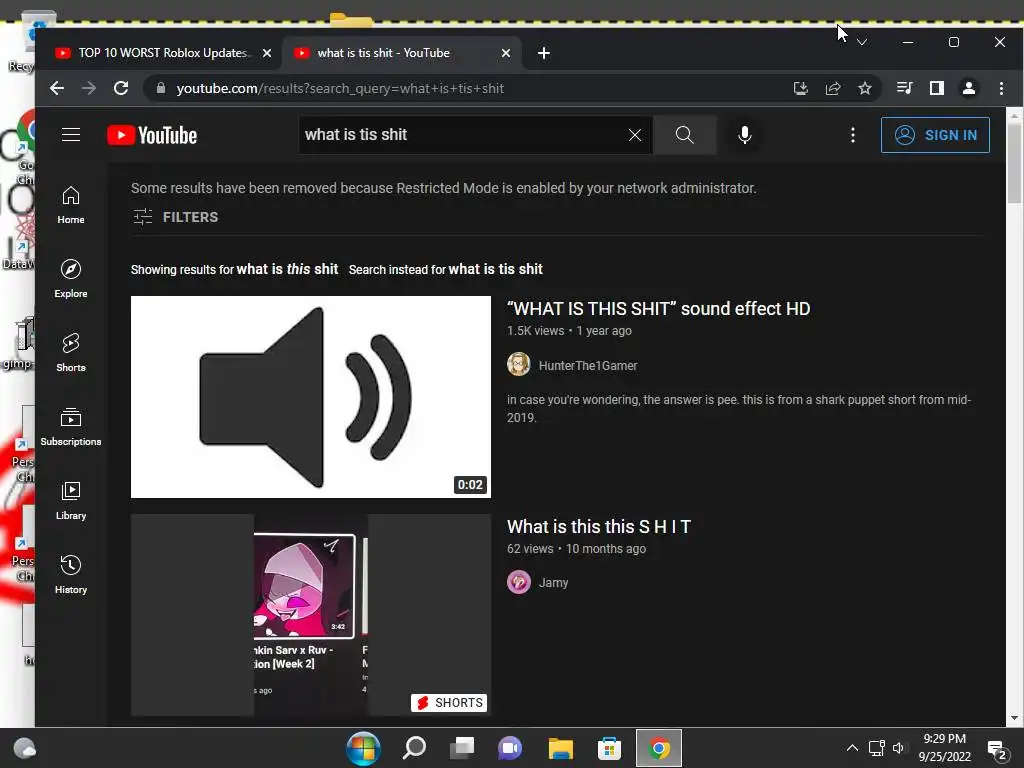Show hidden system tray icons

pos(852,748)
